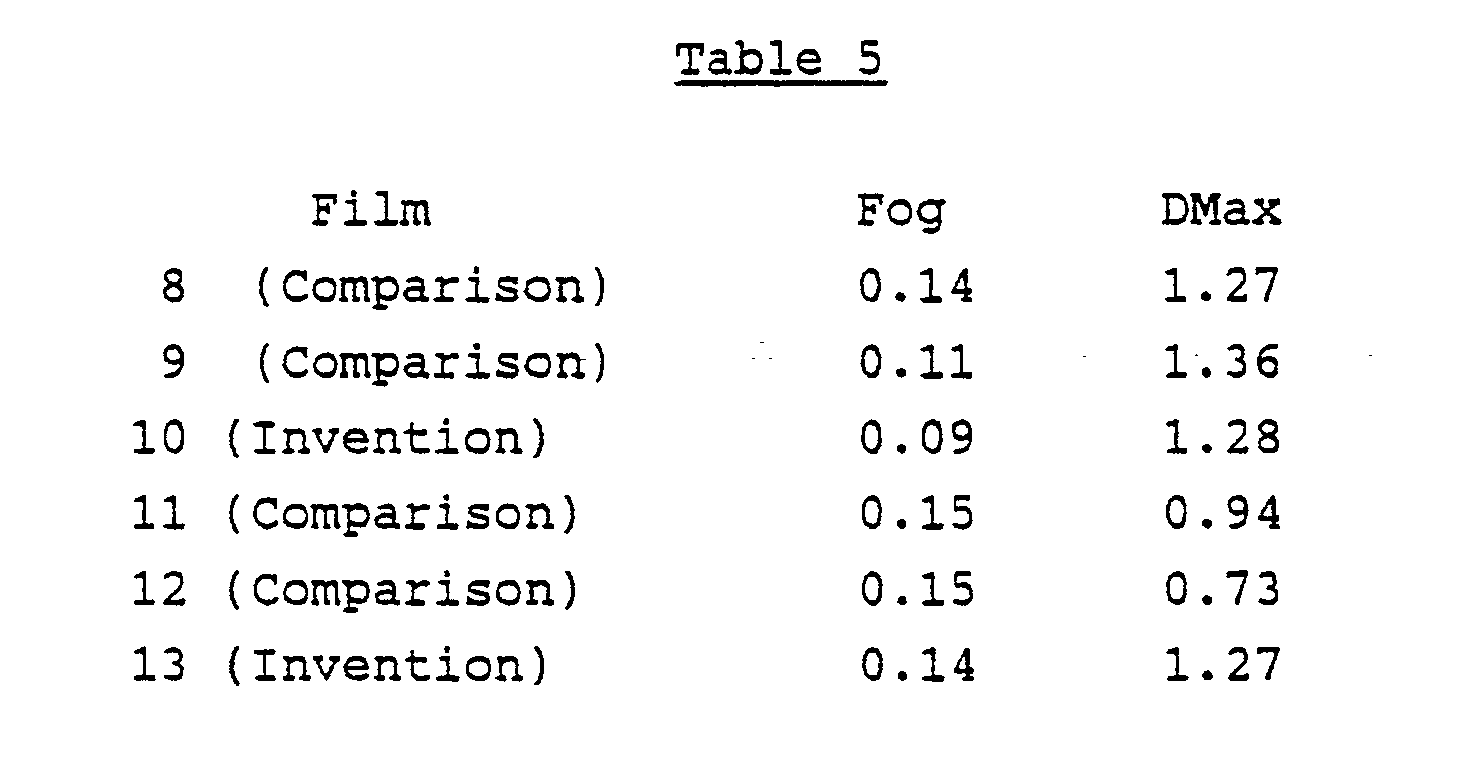Click the DMax value 1.28

click(1222, 439)
